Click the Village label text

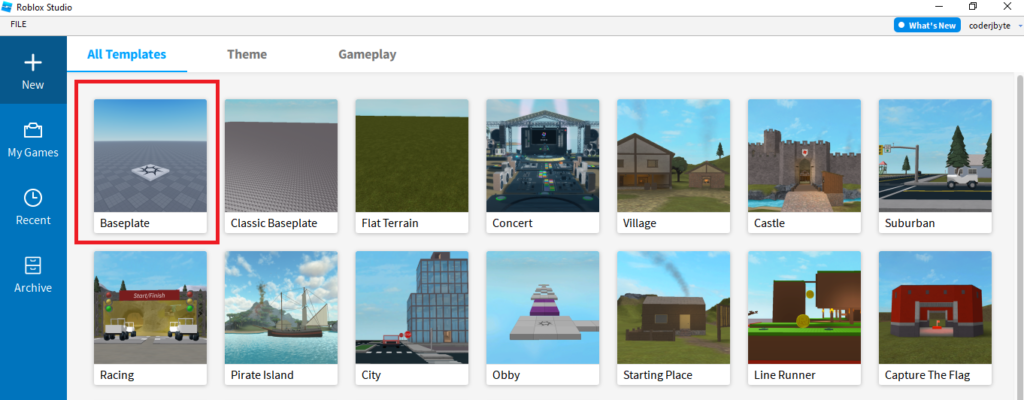click(640, 224)
